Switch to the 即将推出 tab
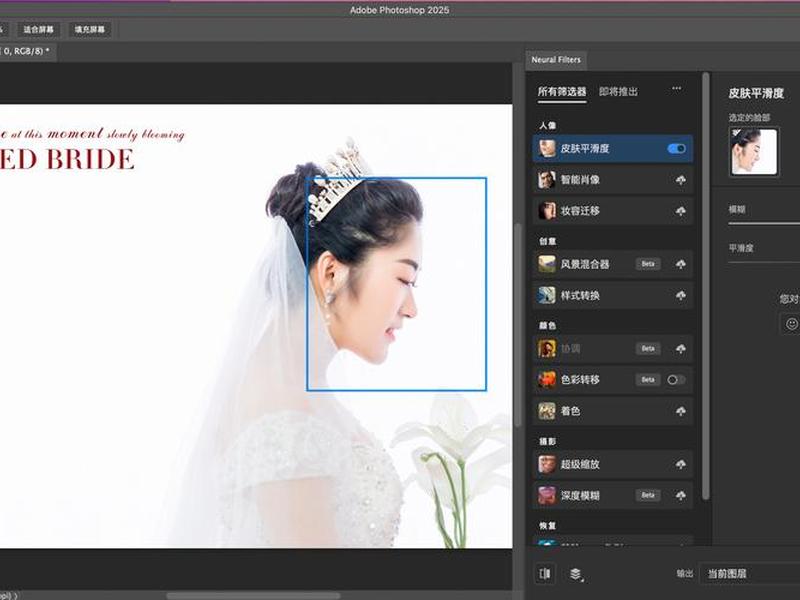Screen dimensions: 800x600 (618, 92)
